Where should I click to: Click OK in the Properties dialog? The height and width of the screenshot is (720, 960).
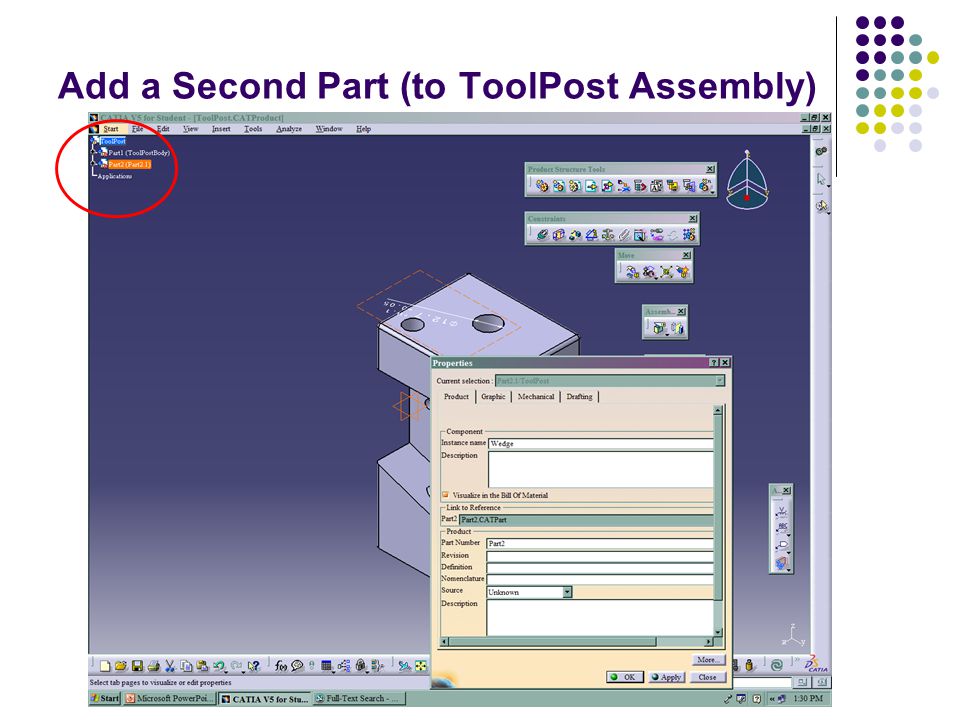(624, 677)
